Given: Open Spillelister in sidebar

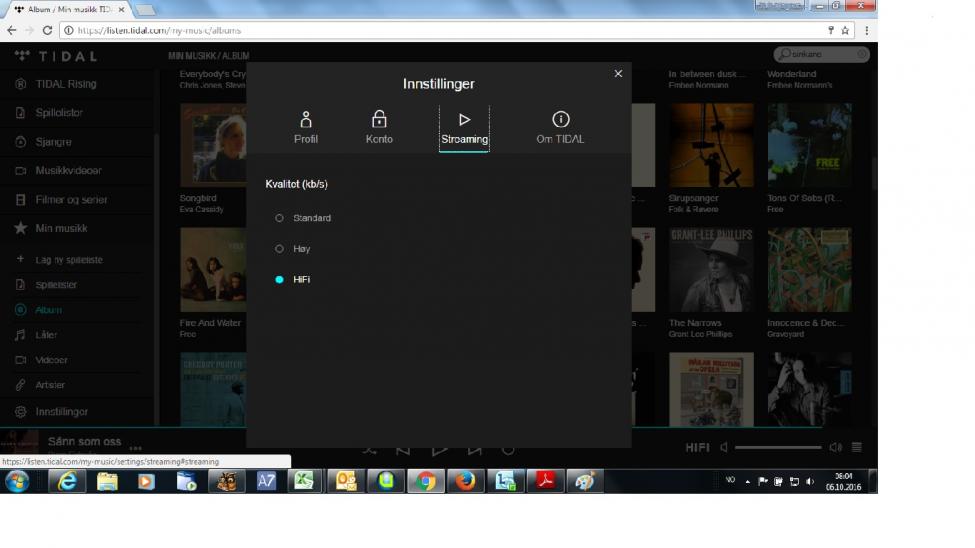Looking at the screenshot, I should tap(58, 113).
